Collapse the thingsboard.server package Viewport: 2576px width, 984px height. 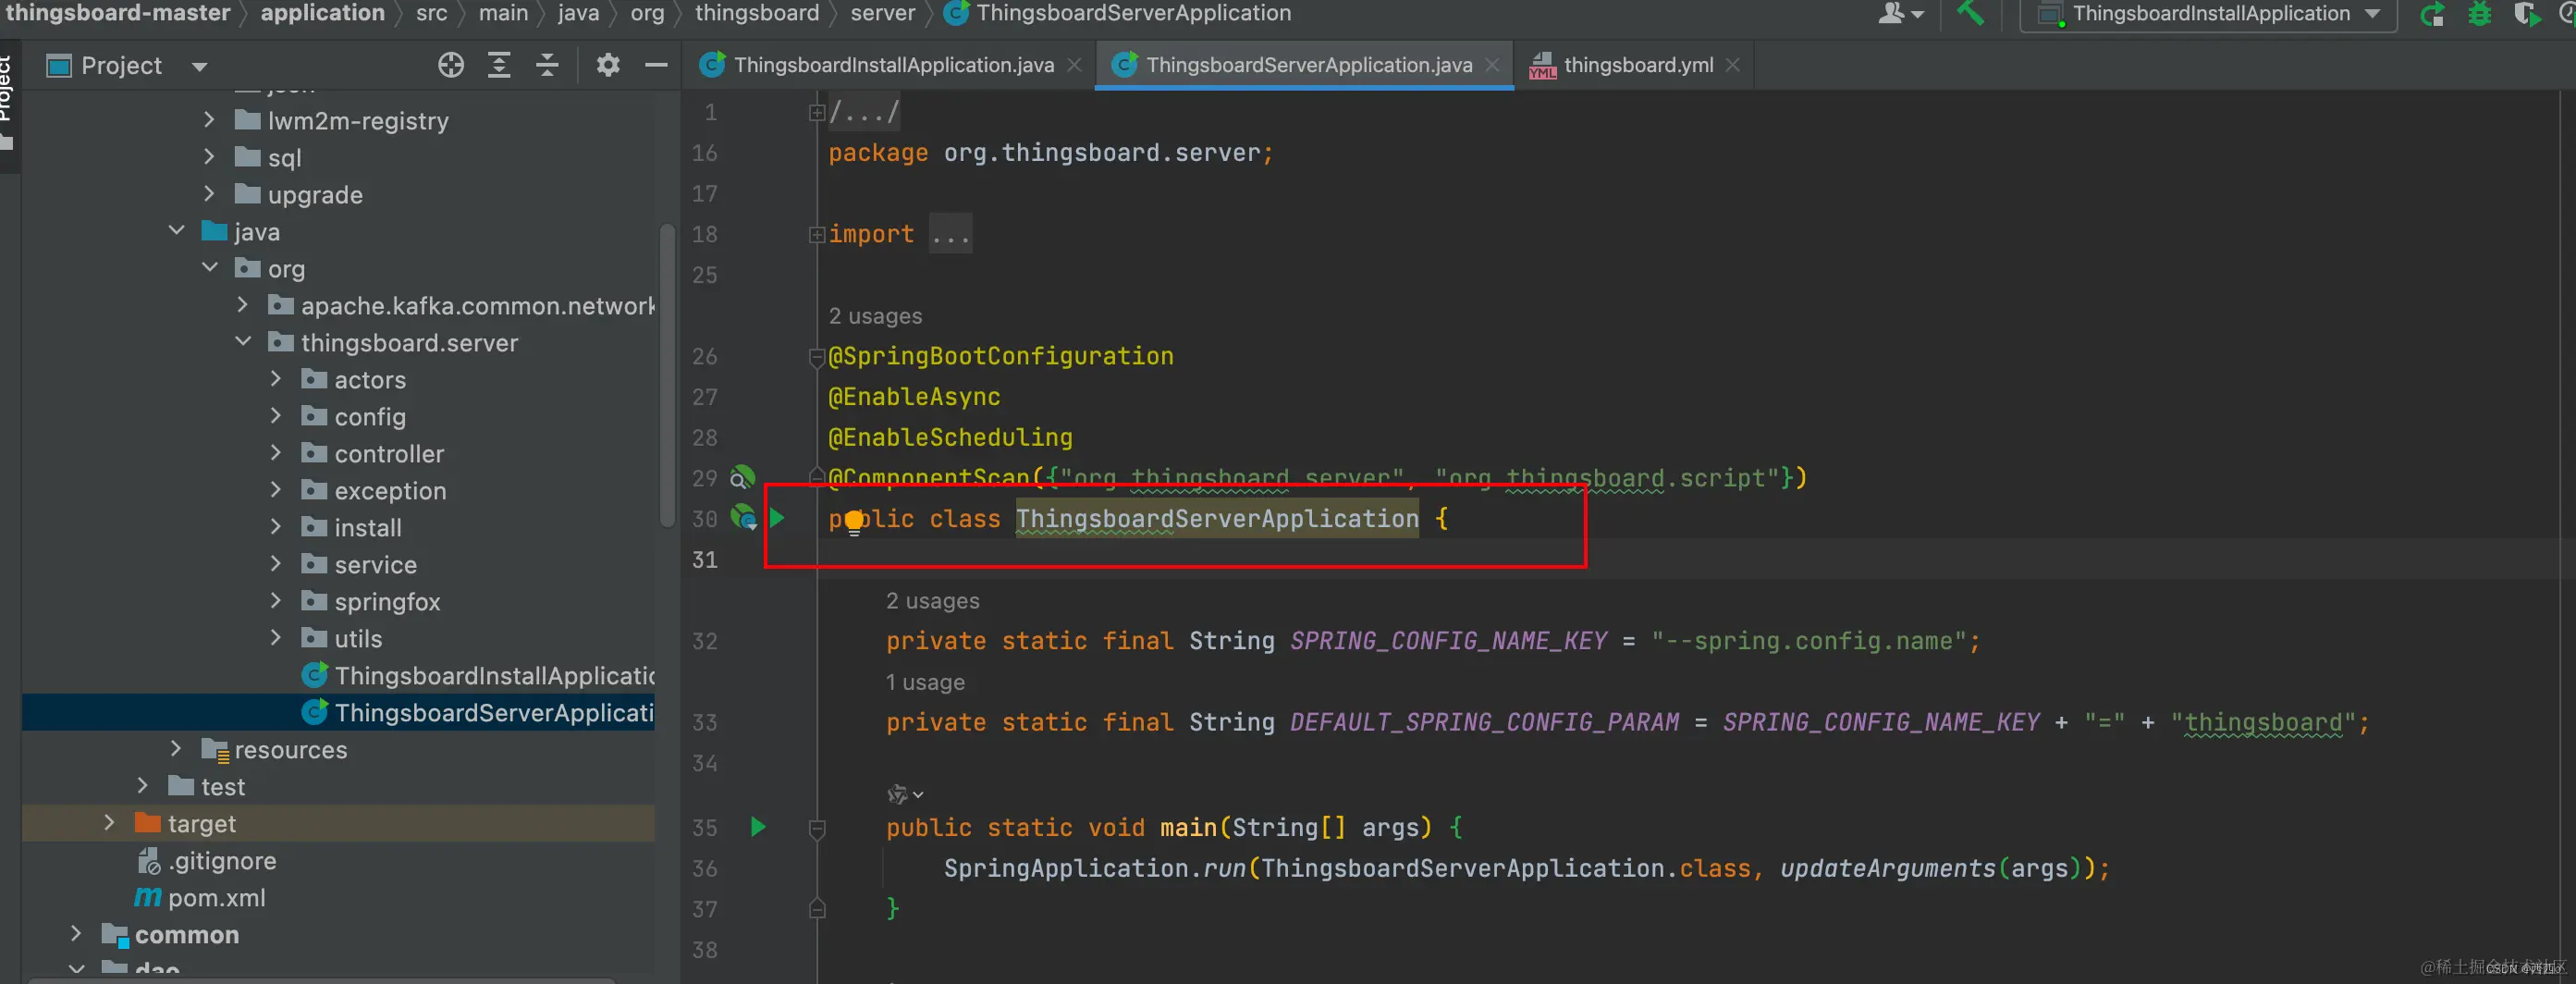pos(243,342)
